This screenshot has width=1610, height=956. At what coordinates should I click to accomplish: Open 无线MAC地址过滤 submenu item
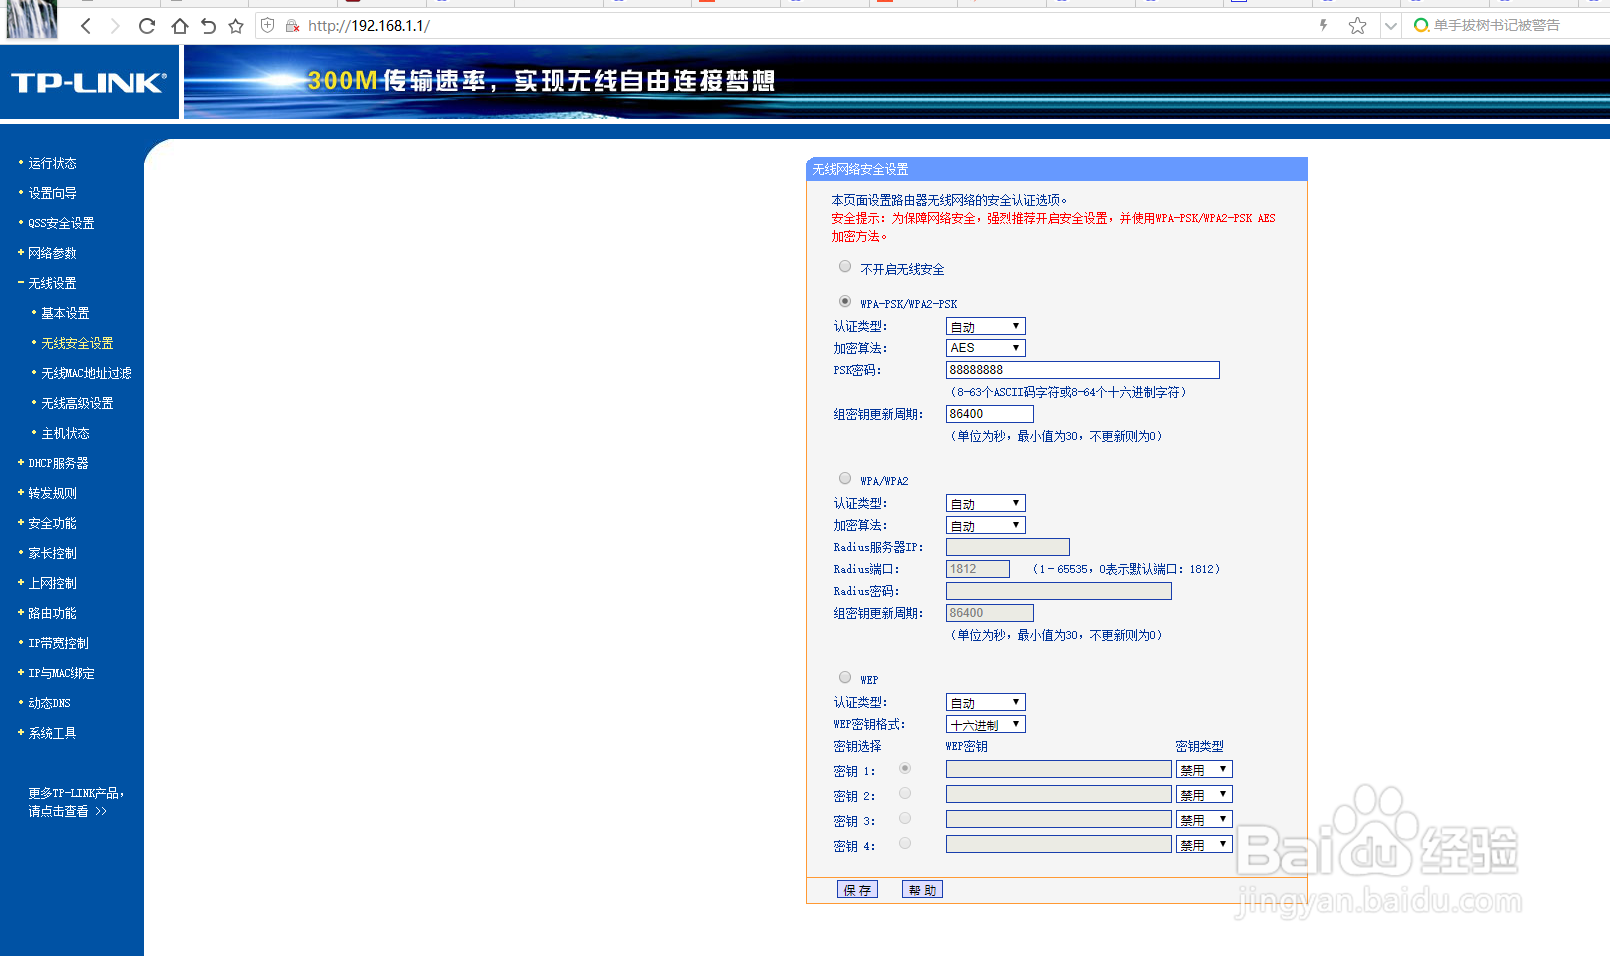(x=86, y=373)
